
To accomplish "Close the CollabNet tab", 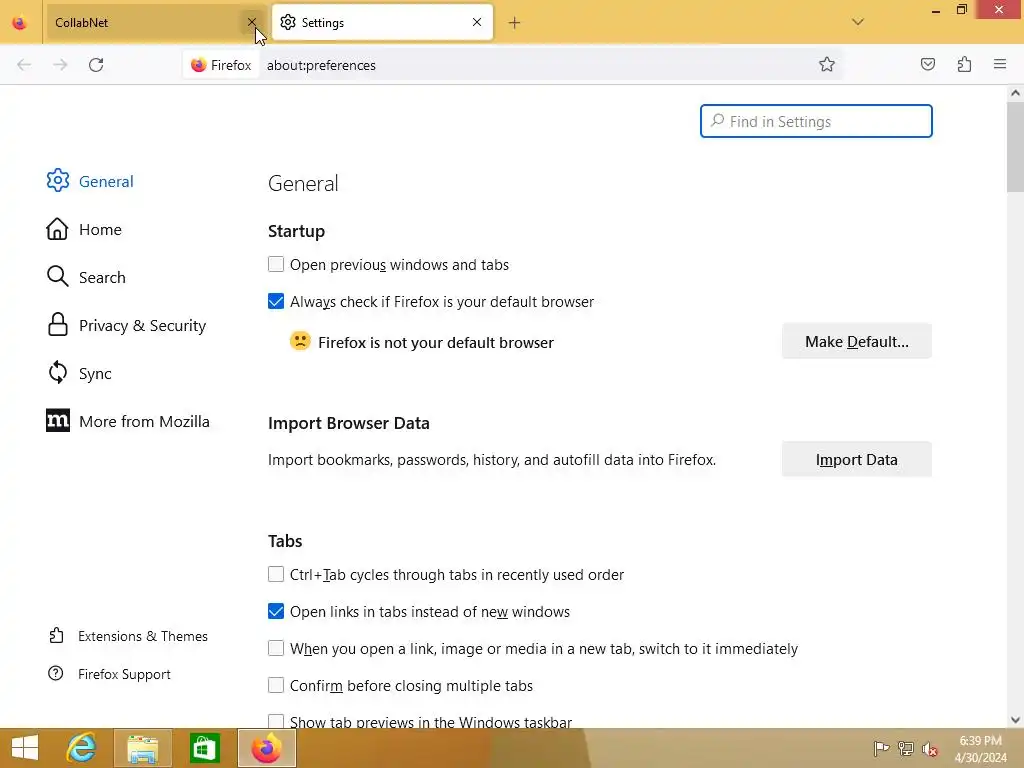I will click(x=251, y=22).
